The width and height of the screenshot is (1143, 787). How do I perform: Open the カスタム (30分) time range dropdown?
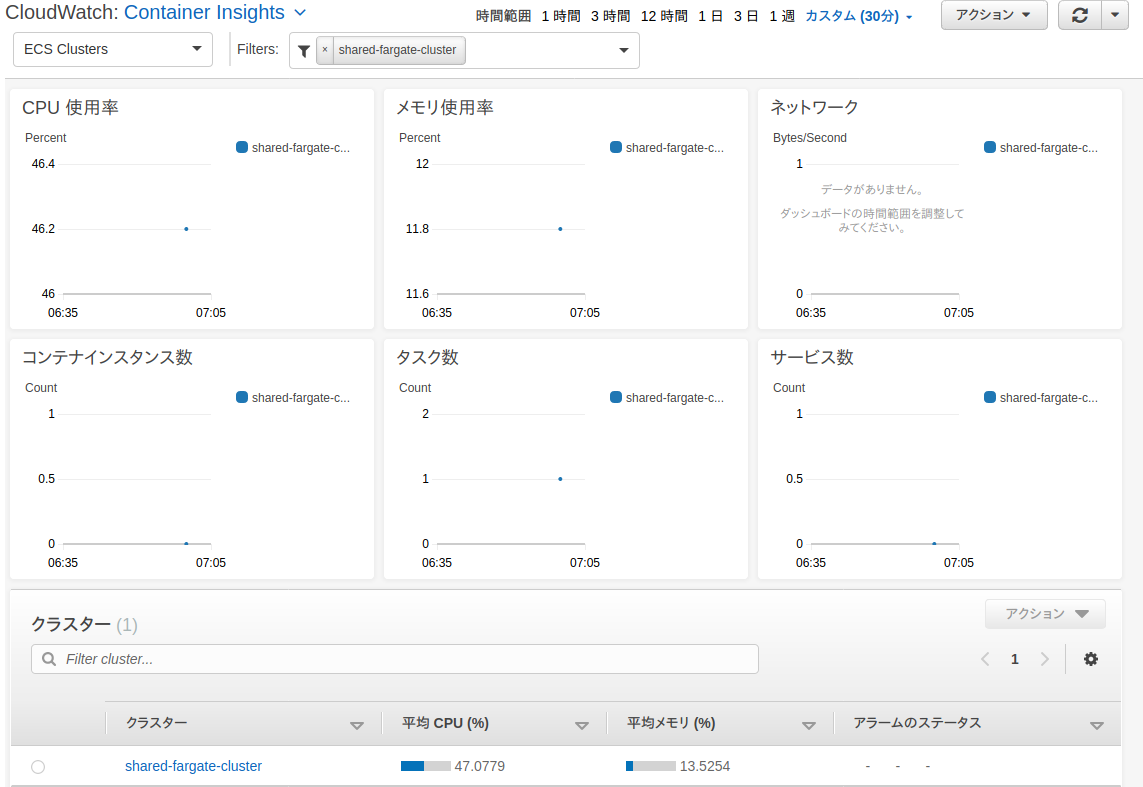(x=859, y=16)
